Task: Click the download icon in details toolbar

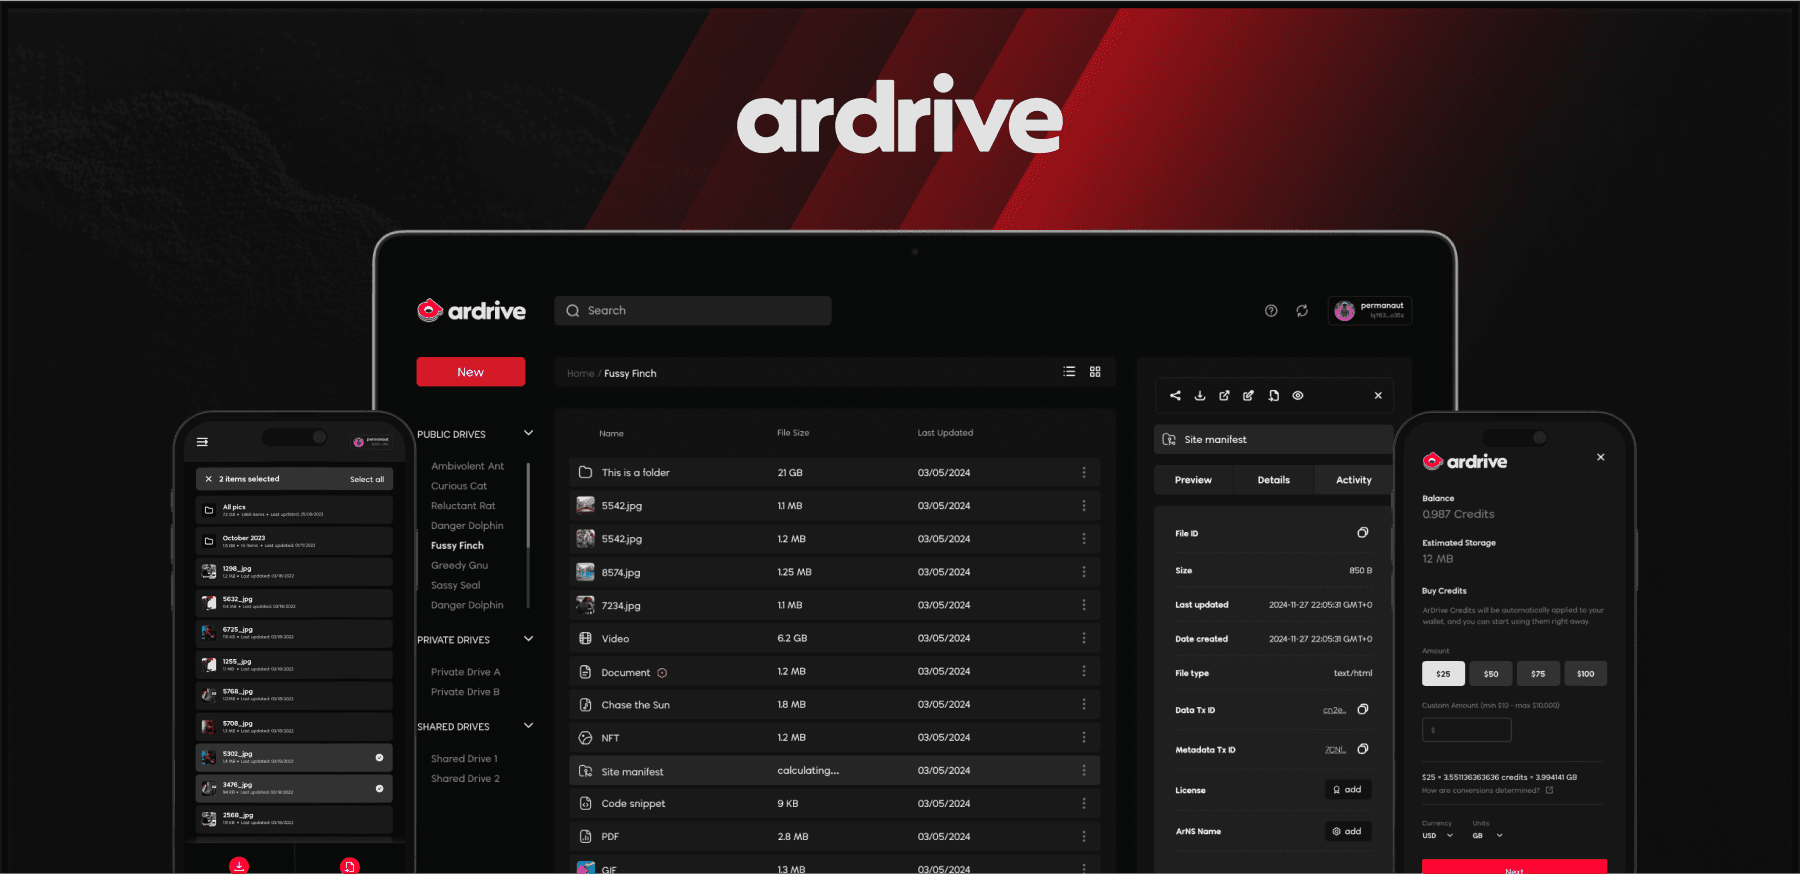Action: 1200,396
